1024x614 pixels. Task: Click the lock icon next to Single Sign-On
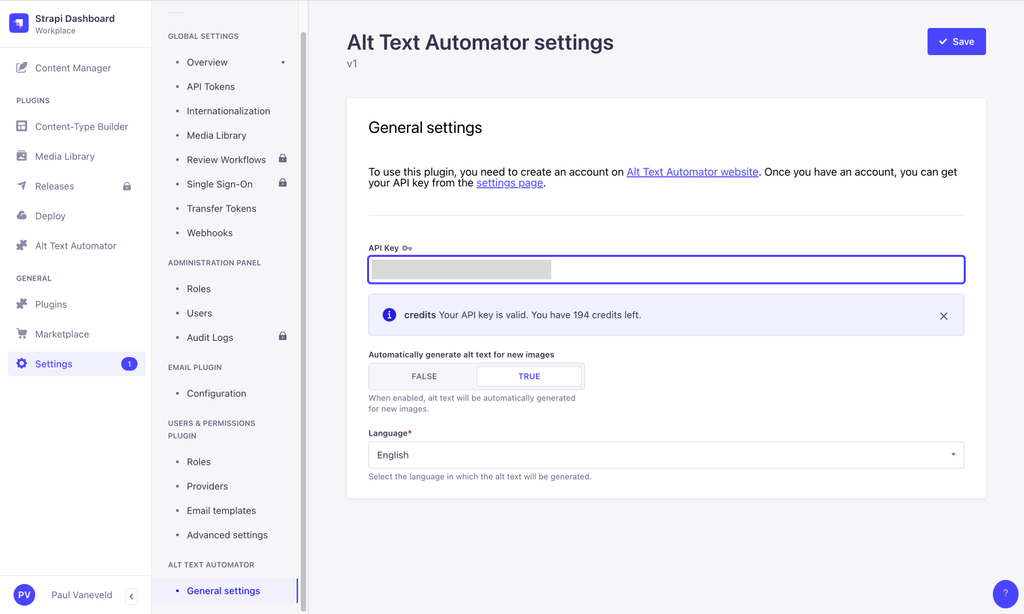(x=283, y=183)
